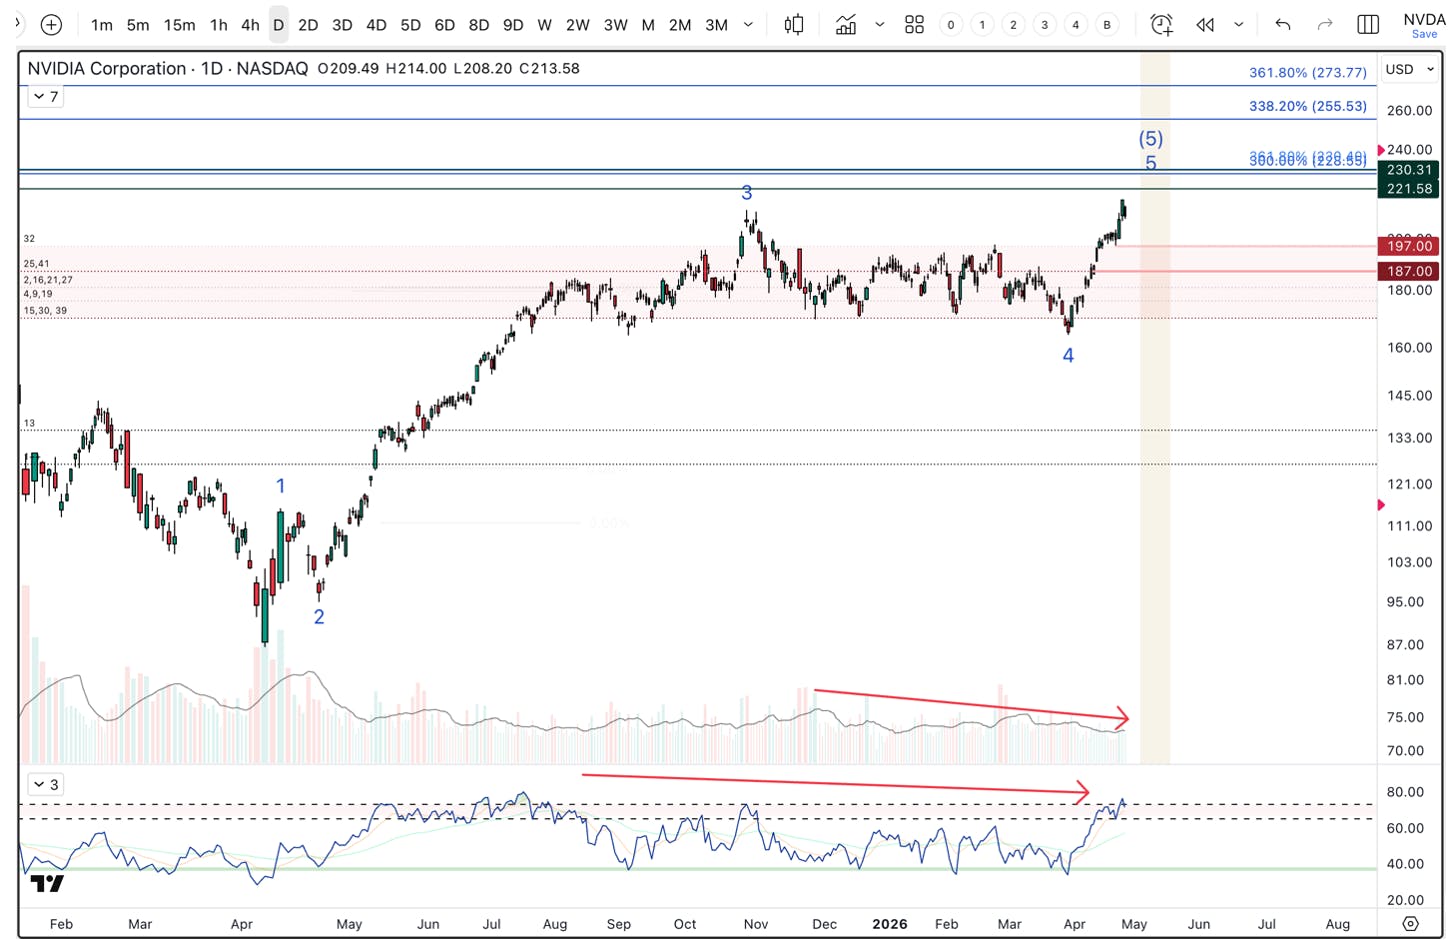Choose the 3W timeframe
Image resolution: width=1456 pixels, height=950 pixels.
coord(616,25)
